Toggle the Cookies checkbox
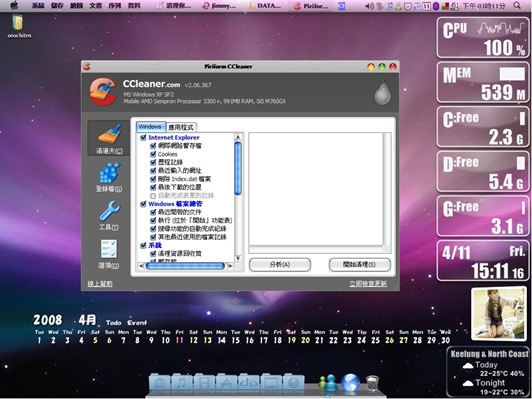This screenshot has height=399, width=532. 153,154
